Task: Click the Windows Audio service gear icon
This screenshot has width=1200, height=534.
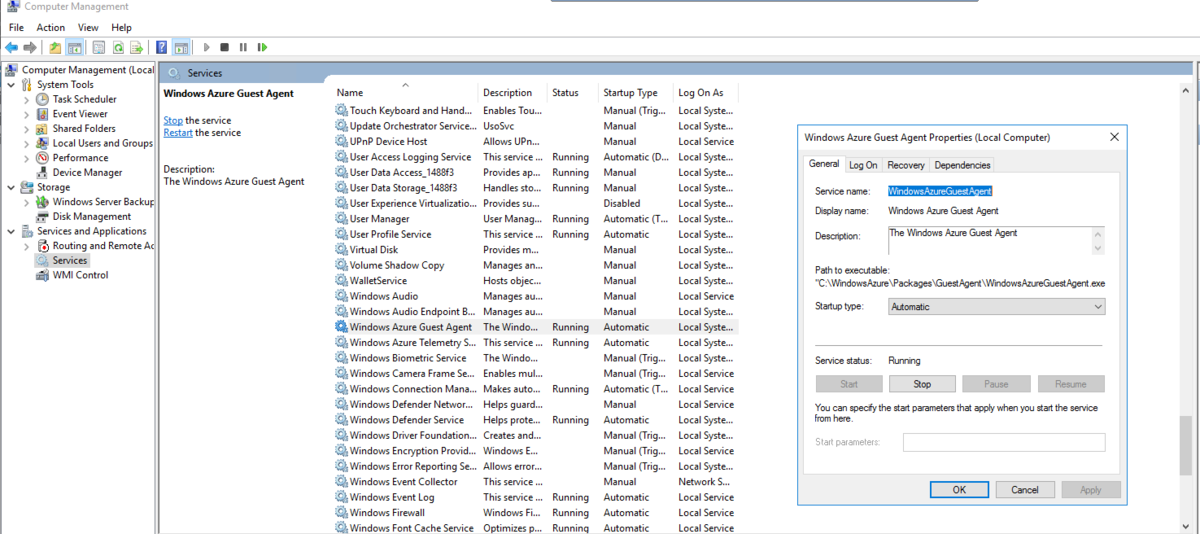Action: point(342,296)
